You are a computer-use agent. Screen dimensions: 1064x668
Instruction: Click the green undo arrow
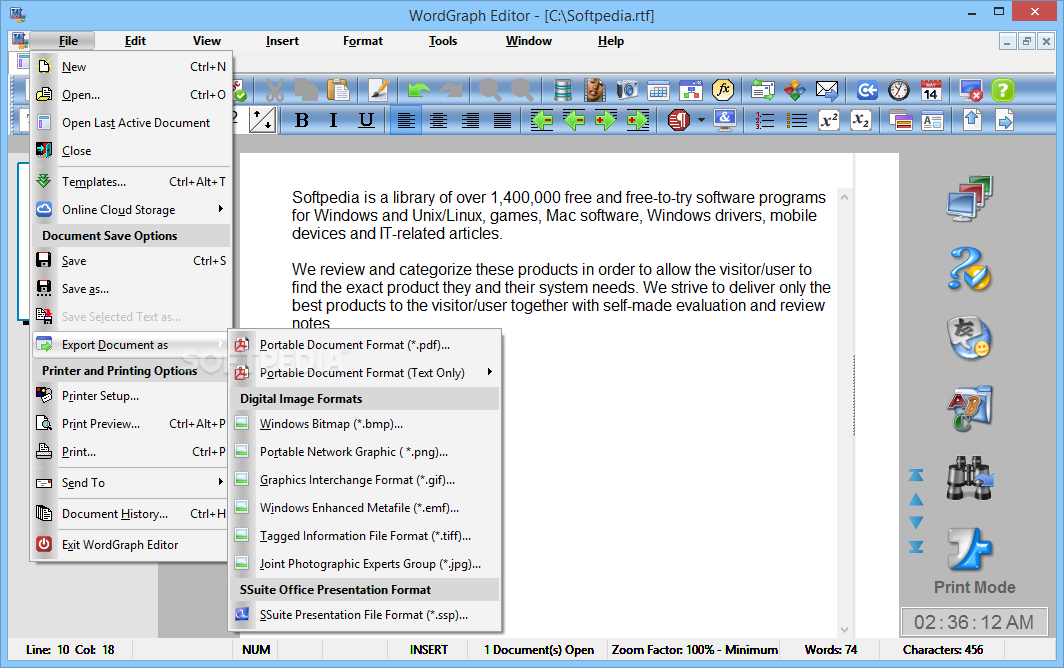click(419, 90)
